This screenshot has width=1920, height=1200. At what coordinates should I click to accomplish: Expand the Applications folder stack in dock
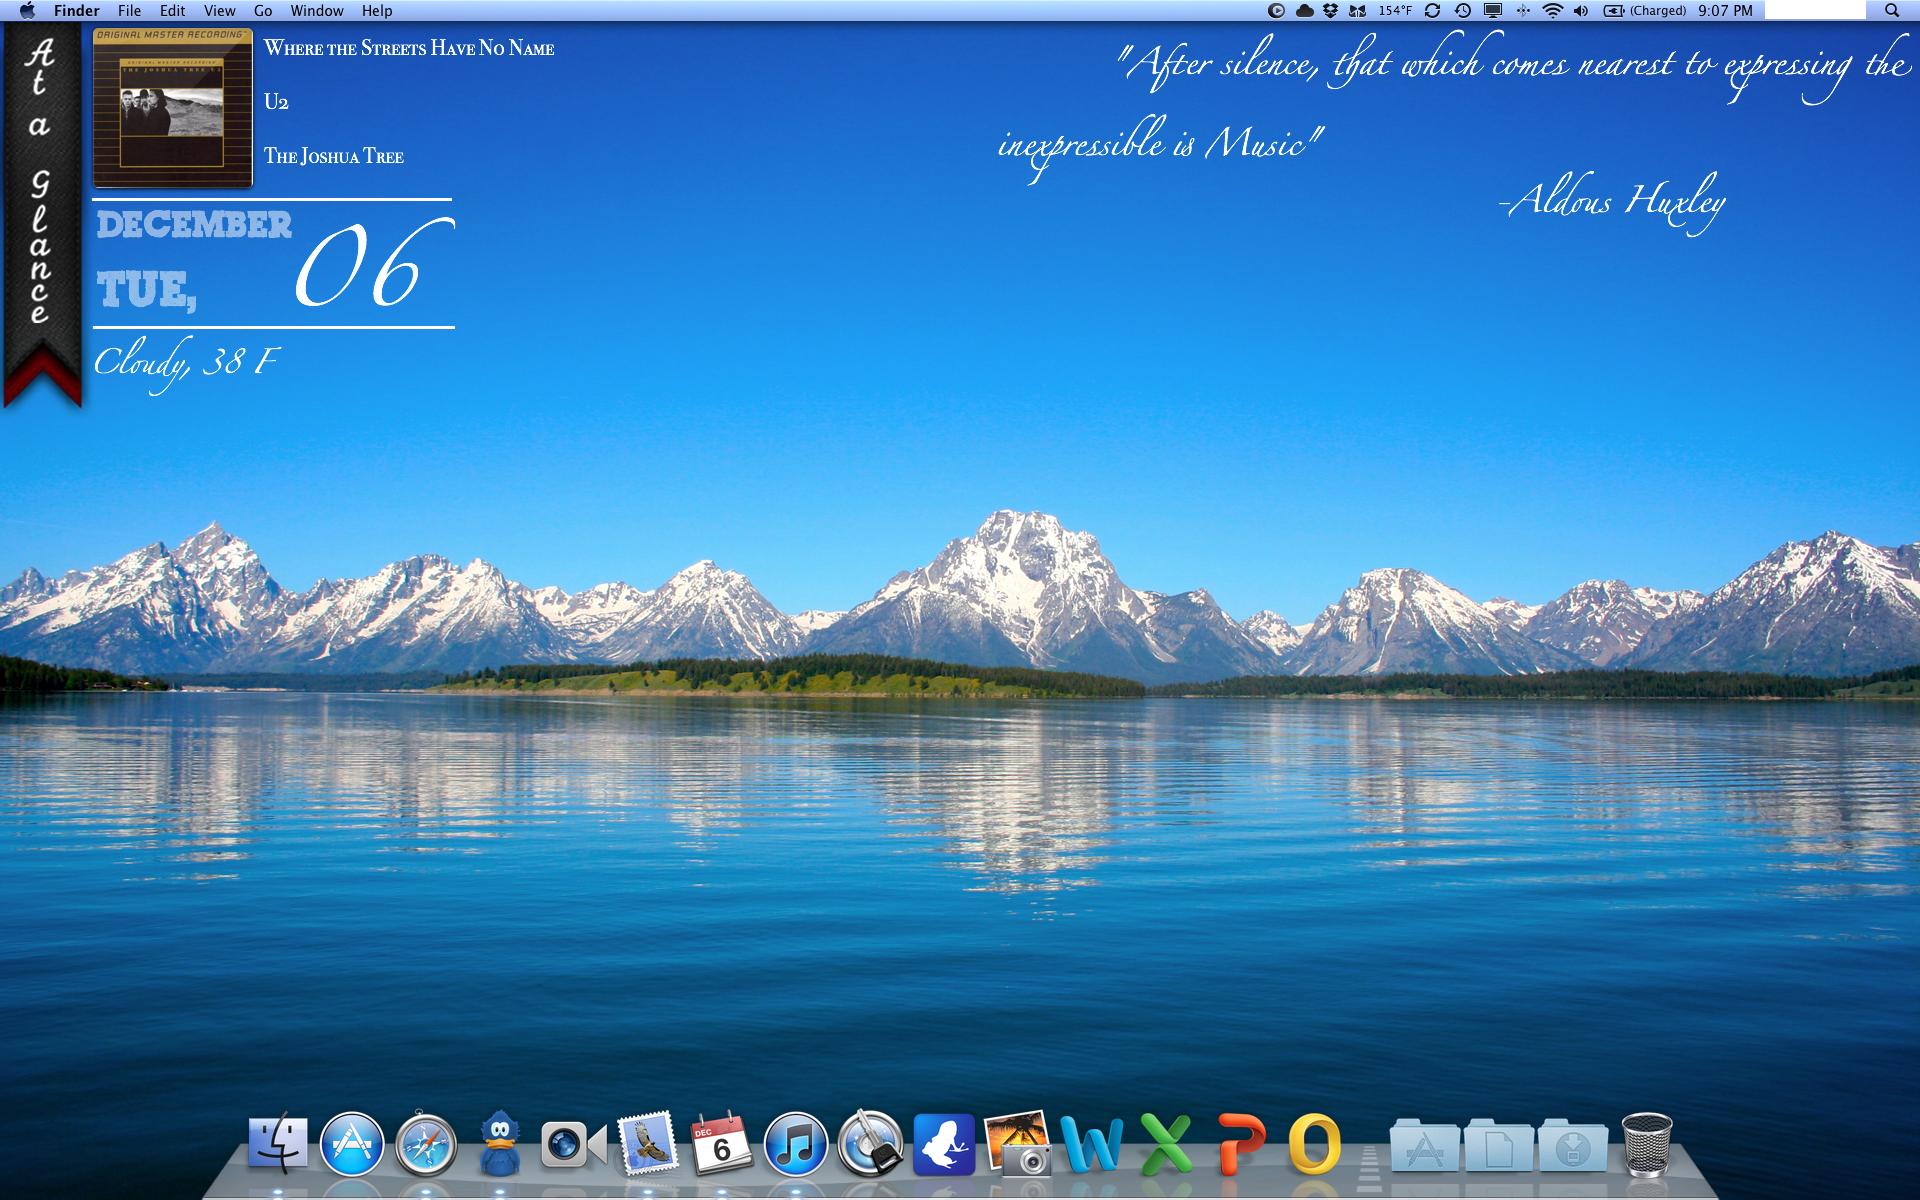(1424, 1145)
